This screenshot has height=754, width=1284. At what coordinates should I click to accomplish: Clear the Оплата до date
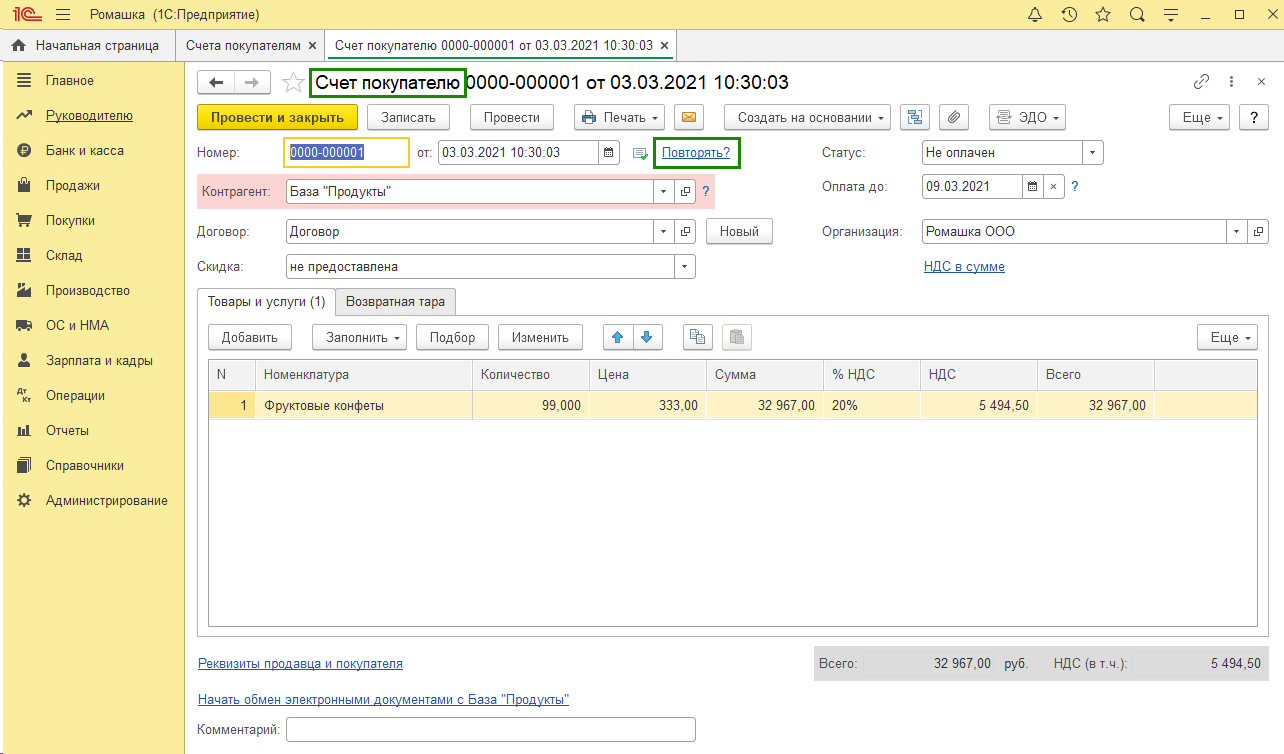coord(1053,186)
